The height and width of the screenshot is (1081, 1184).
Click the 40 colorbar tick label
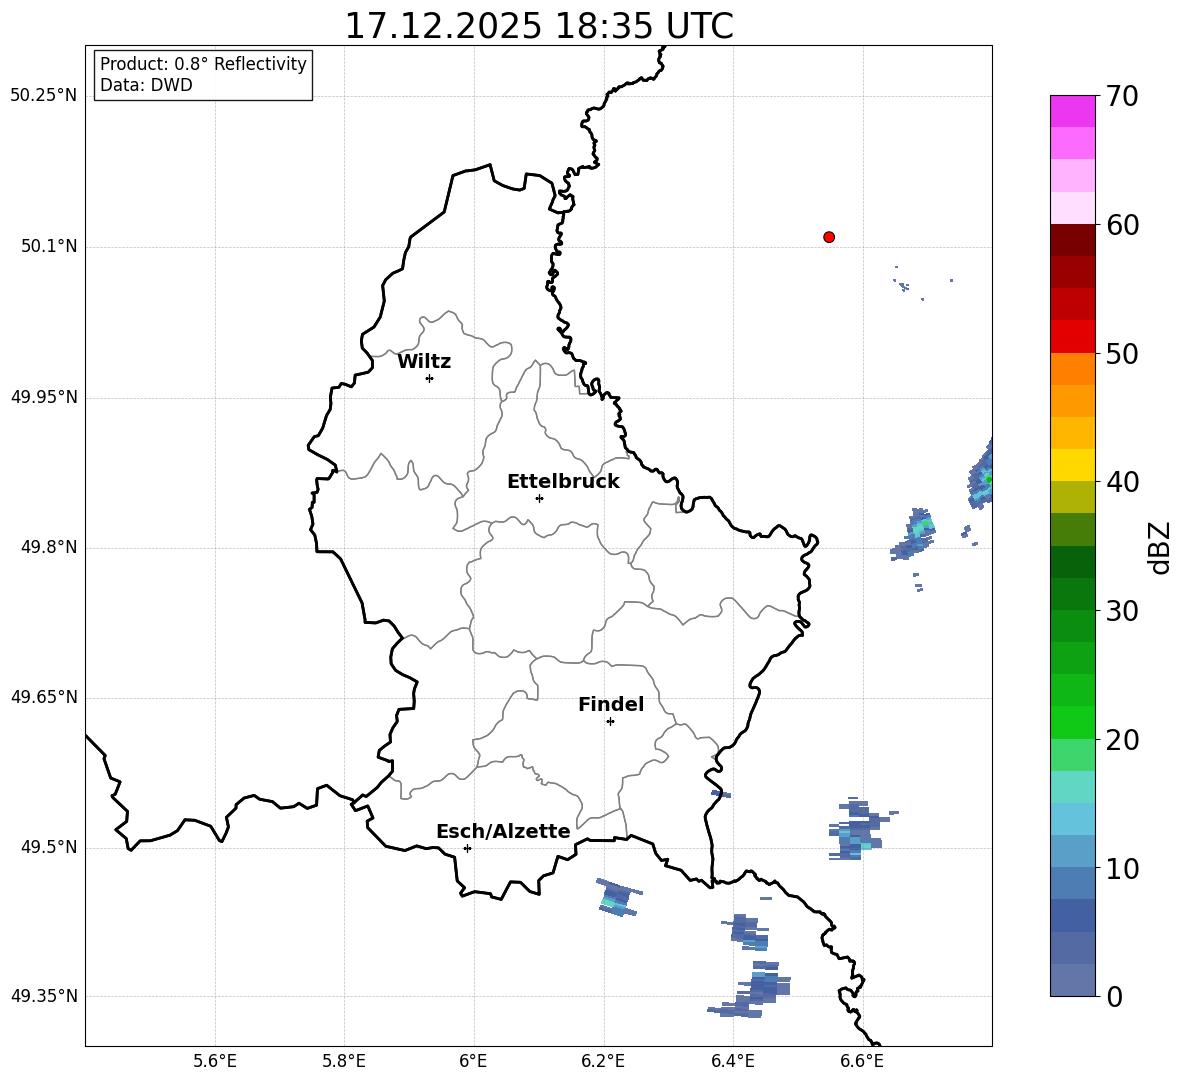coord(1122,482)
